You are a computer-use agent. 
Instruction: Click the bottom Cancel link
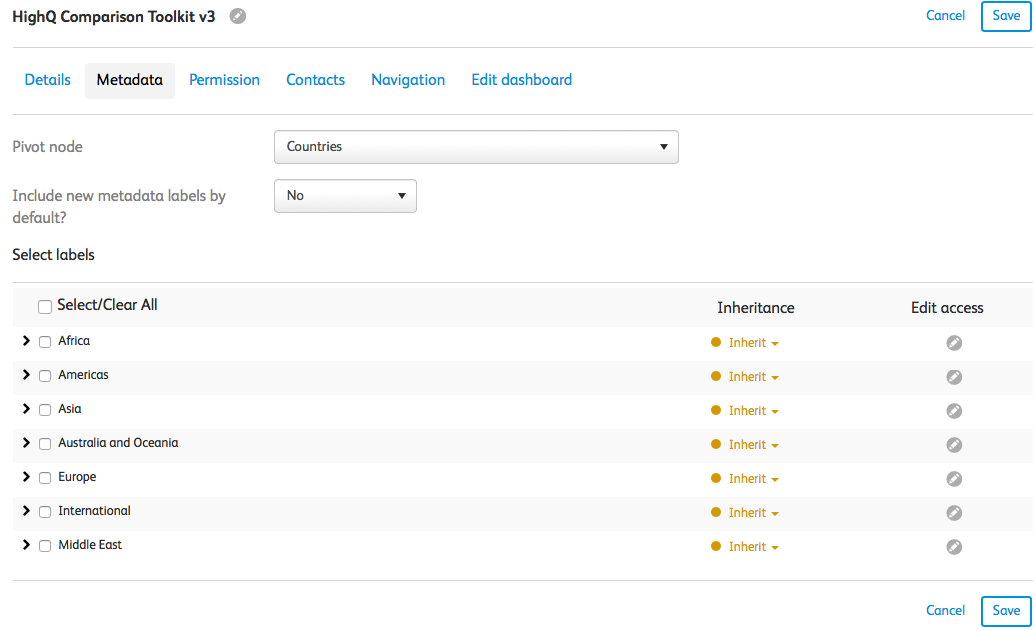pos(945,611)
